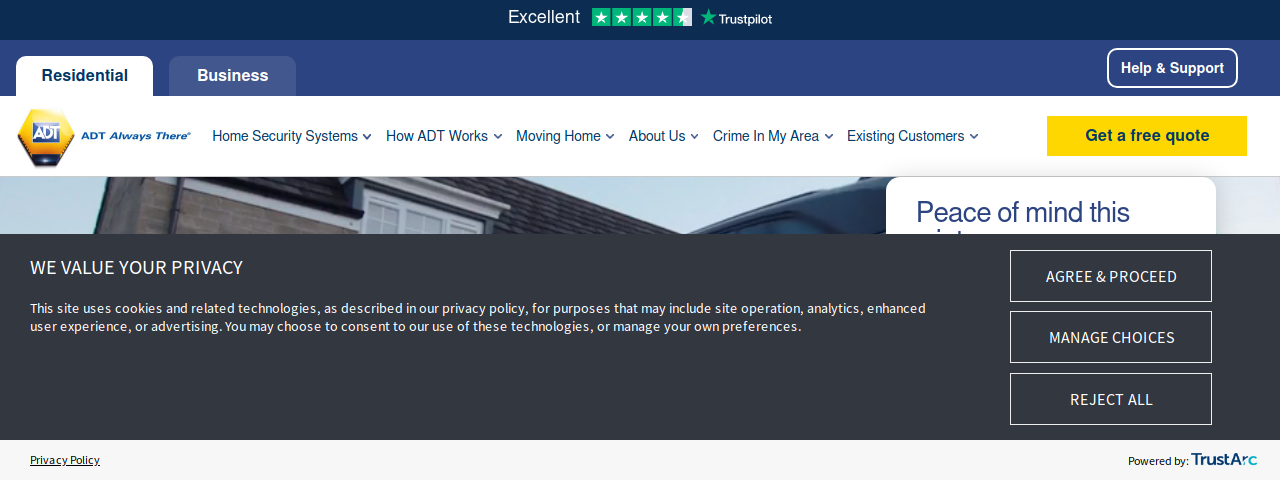Screen dimensions: 1280x480
Task: Expand chevron beside About Us
Action: pyautogui.click(x=694, y=137)
